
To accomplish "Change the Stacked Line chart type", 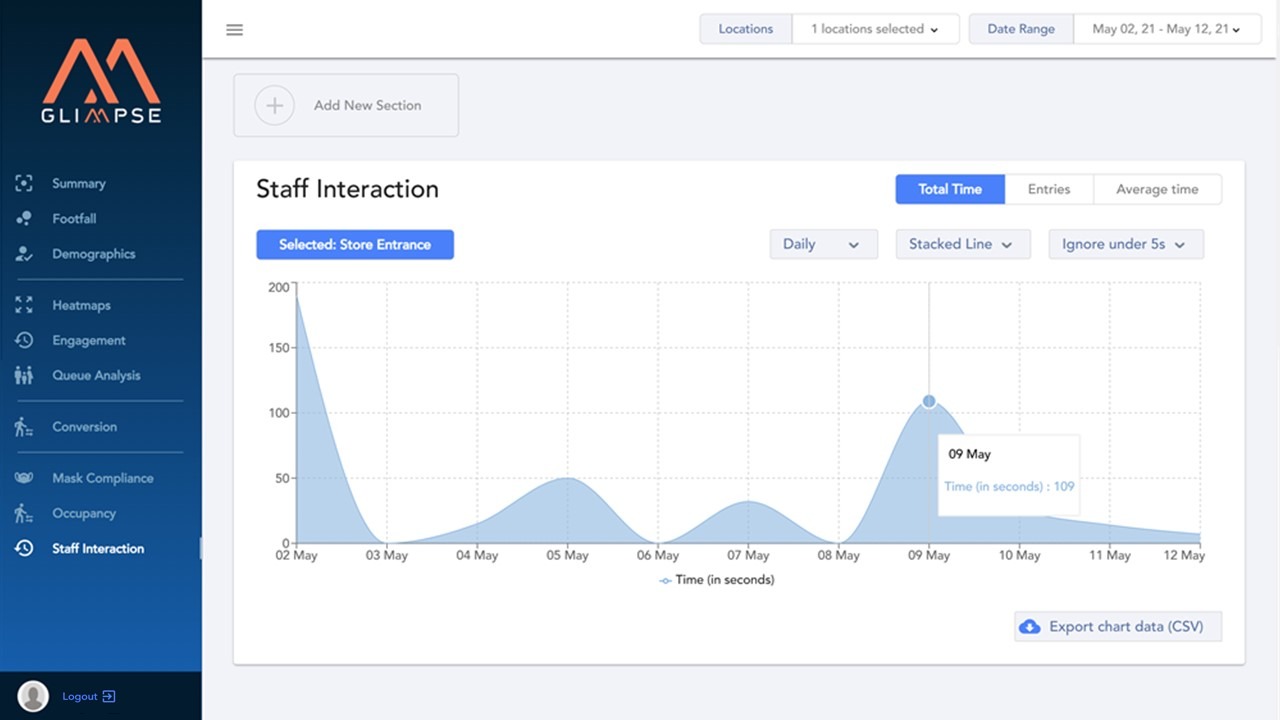I will coord(962,244).
